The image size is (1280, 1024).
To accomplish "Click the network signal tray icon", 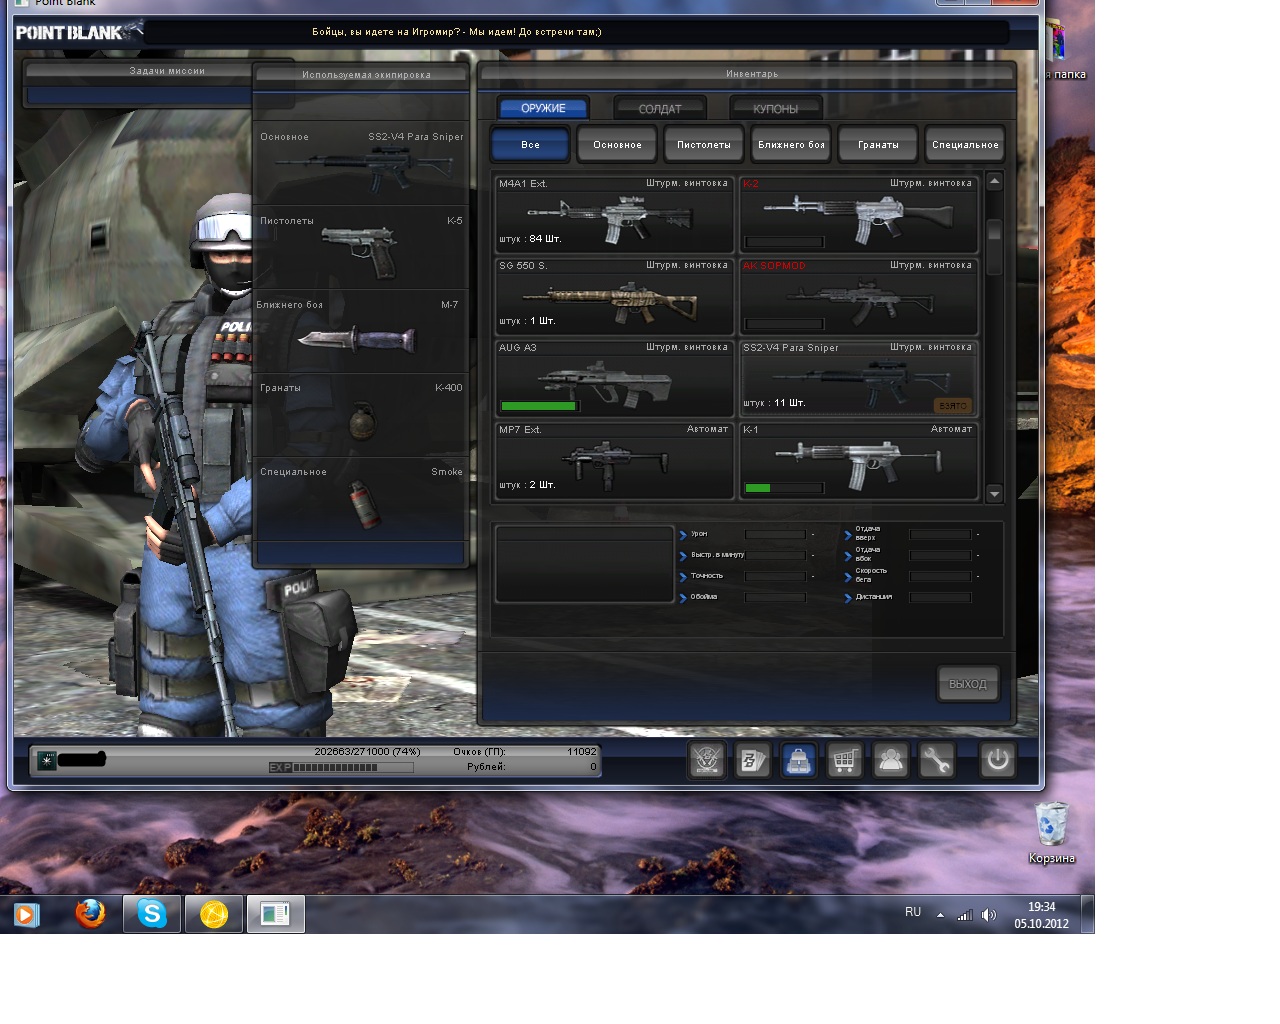I will click(965, 915).
